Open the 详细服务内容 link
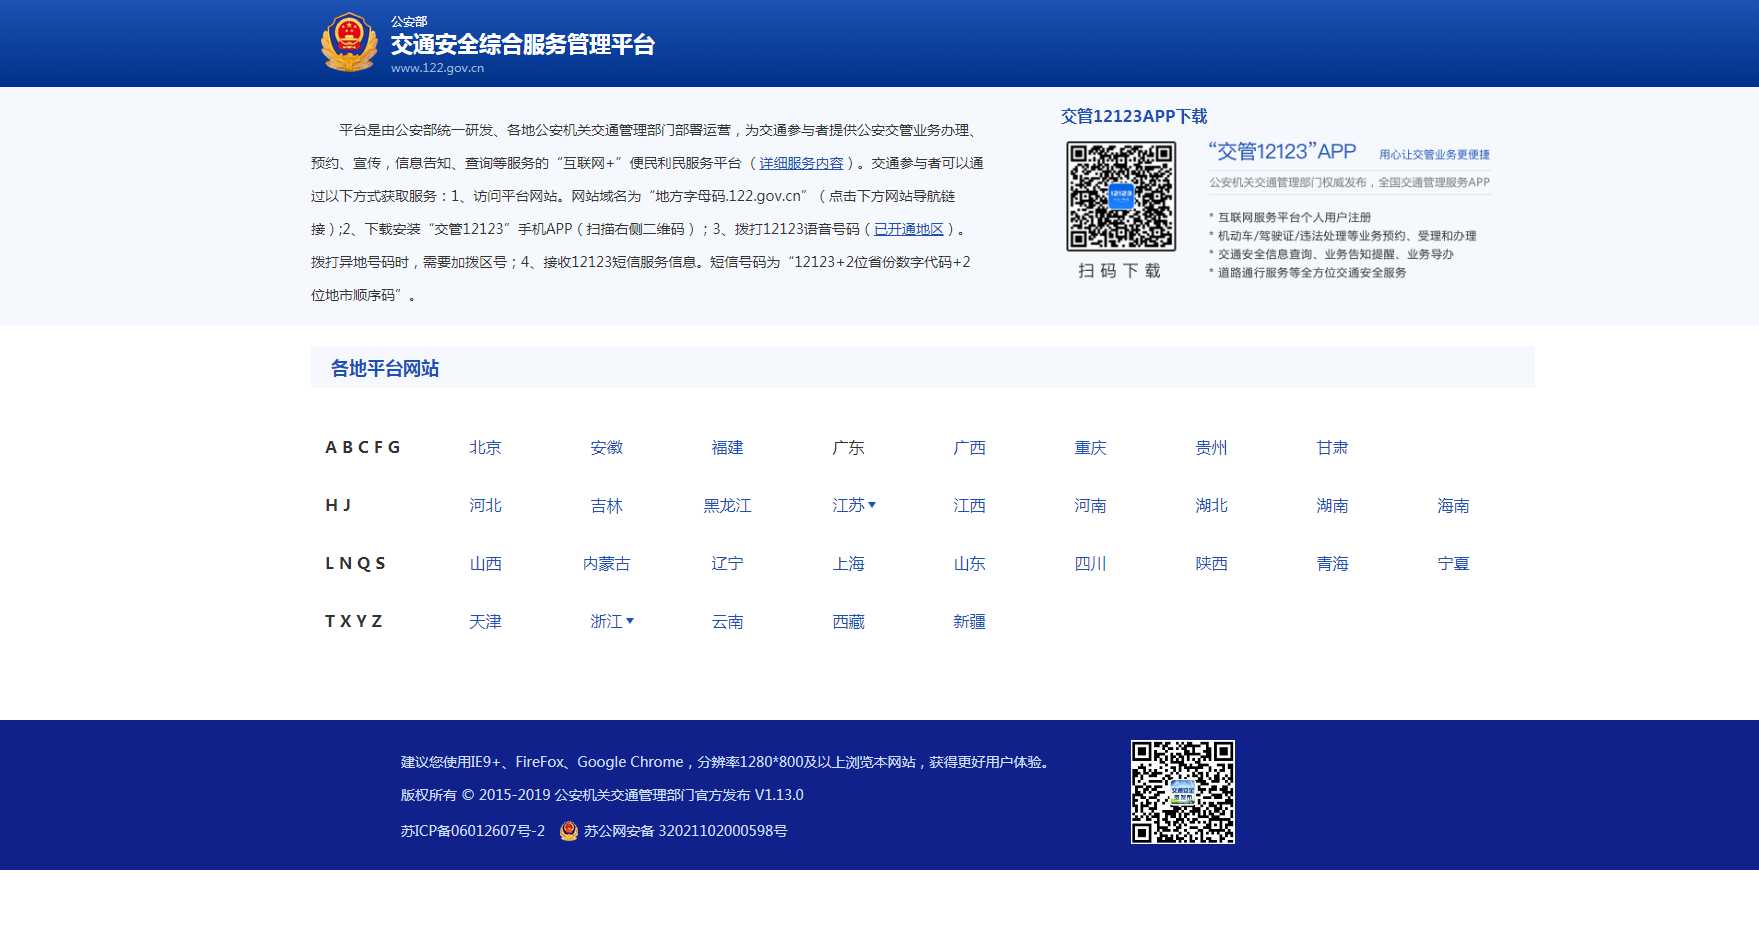The height and width of the screenshot is (940, 1759). [x=801, y=163]
